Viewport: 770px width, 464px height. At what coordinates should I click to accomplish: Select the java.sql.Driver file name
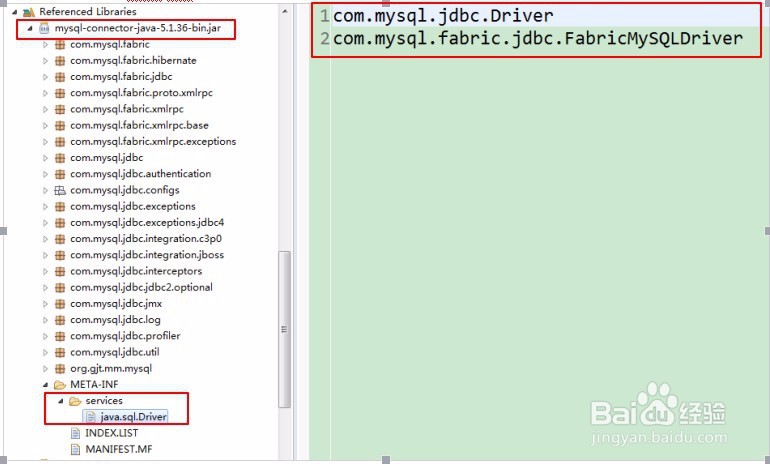134,417
